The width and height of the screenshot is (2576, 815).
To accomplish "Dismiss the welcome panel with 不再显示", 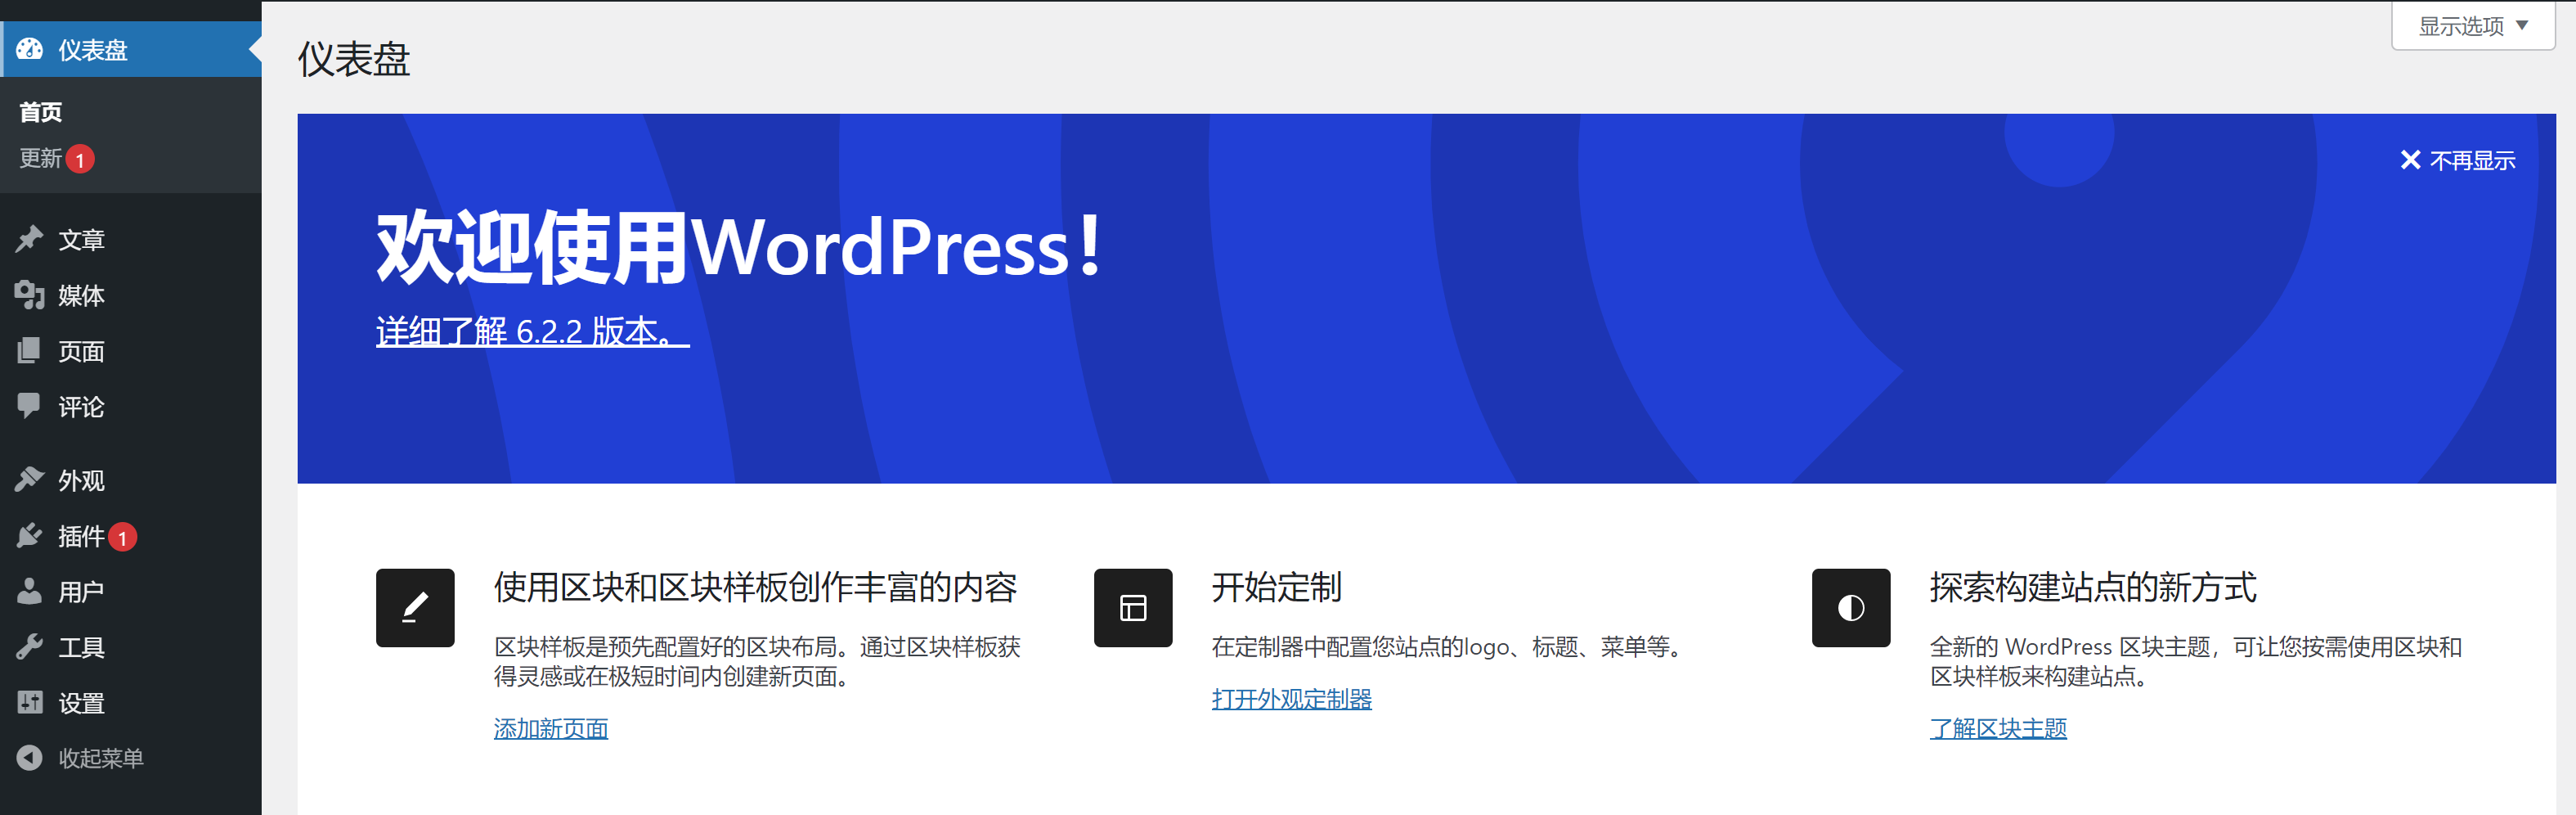I will pos(2458,160).
